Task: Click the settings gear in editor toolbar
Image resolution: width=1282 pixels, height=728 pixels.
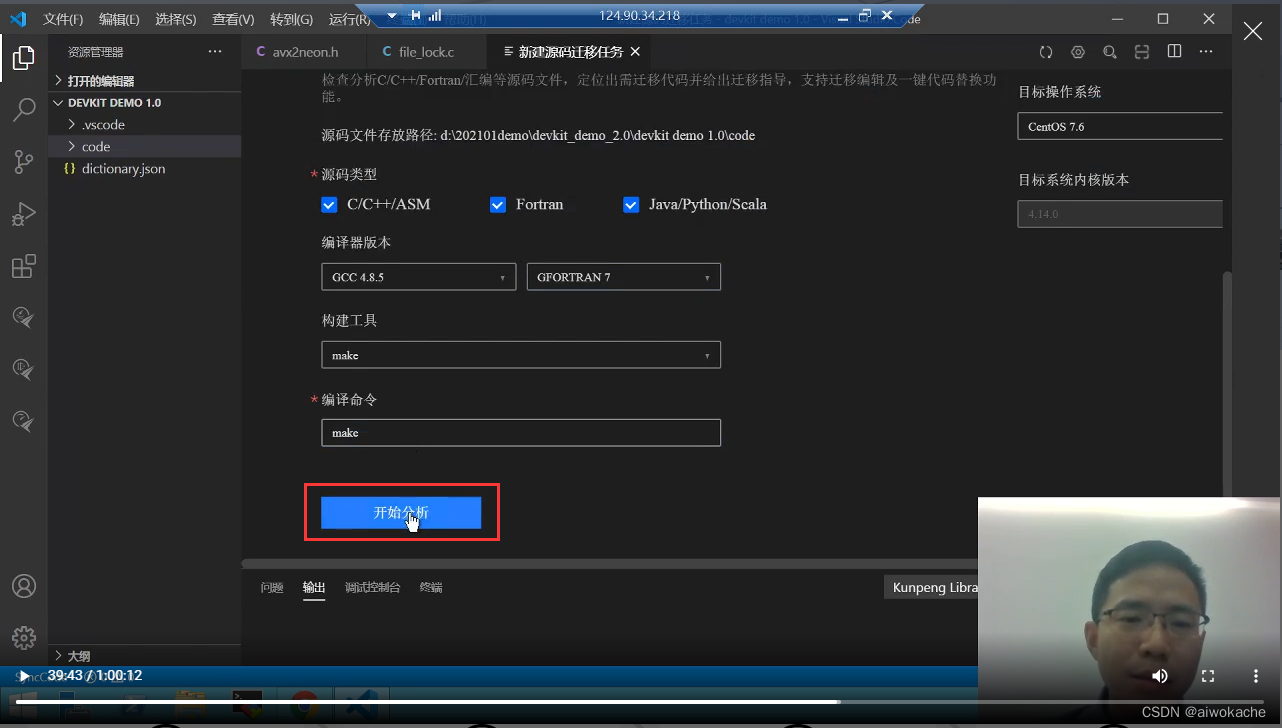Action: click(1078, 52)
